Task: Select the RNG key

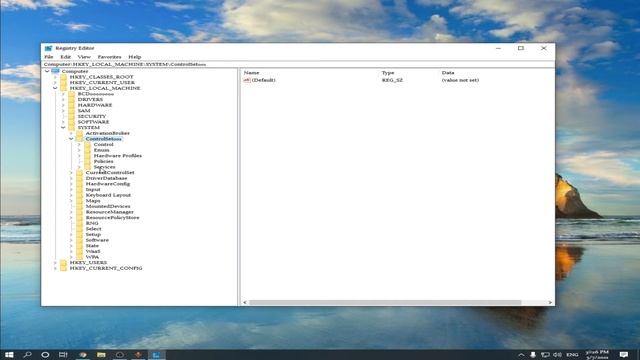Action: 92,223
